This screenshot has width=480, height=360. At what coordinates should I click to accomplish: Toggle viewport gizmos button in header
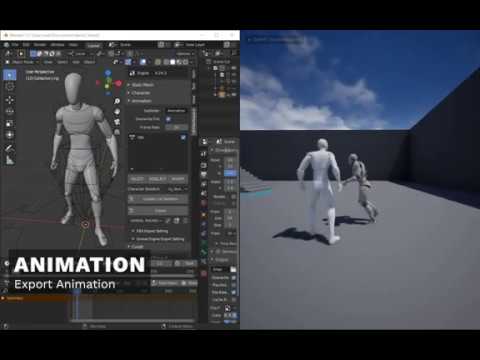point(128,62)
